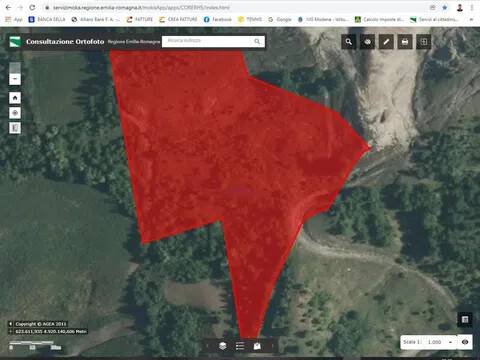
Task: Click the zoom out minus button
Action: pyautogui.click(x=15, y=79)
